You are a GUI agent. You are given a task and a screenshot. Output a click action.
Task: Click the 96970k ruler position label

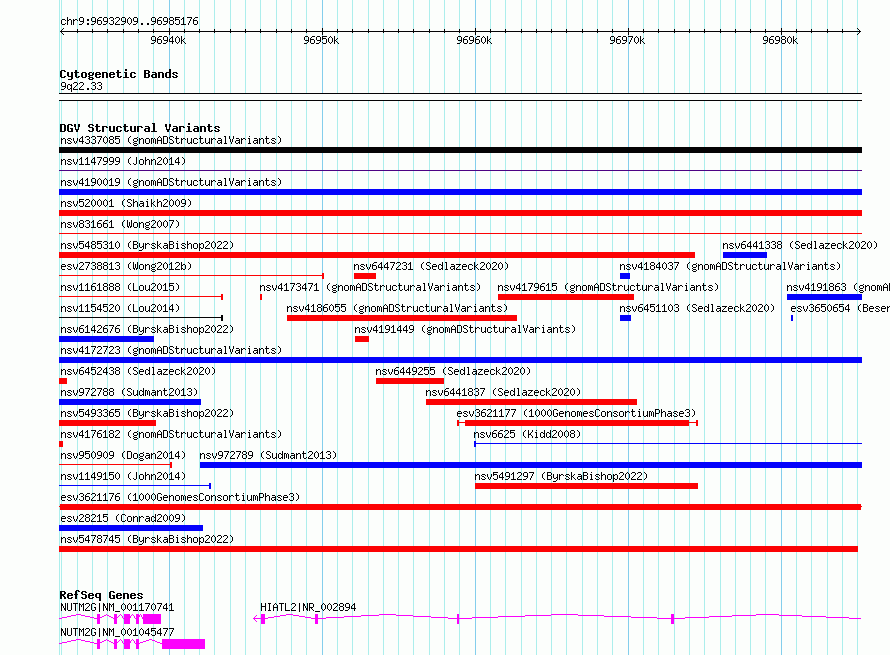click(627, 40)
